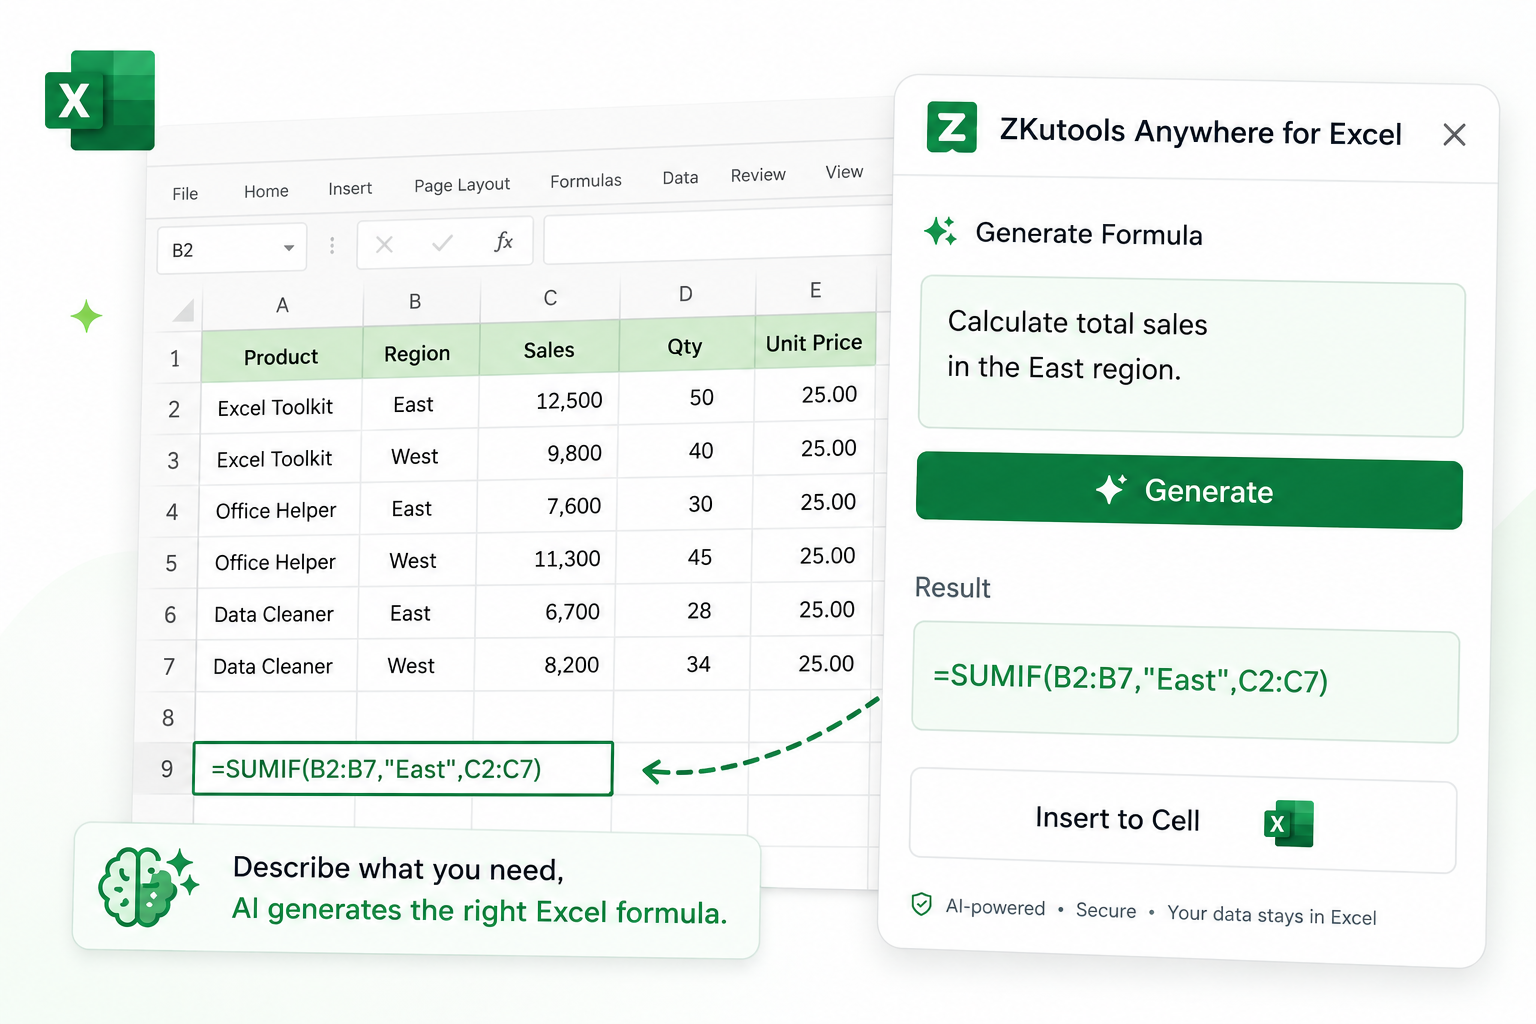Click the select-all corner triangle
Screen dimensions: 1536x1024
point(183,310)
